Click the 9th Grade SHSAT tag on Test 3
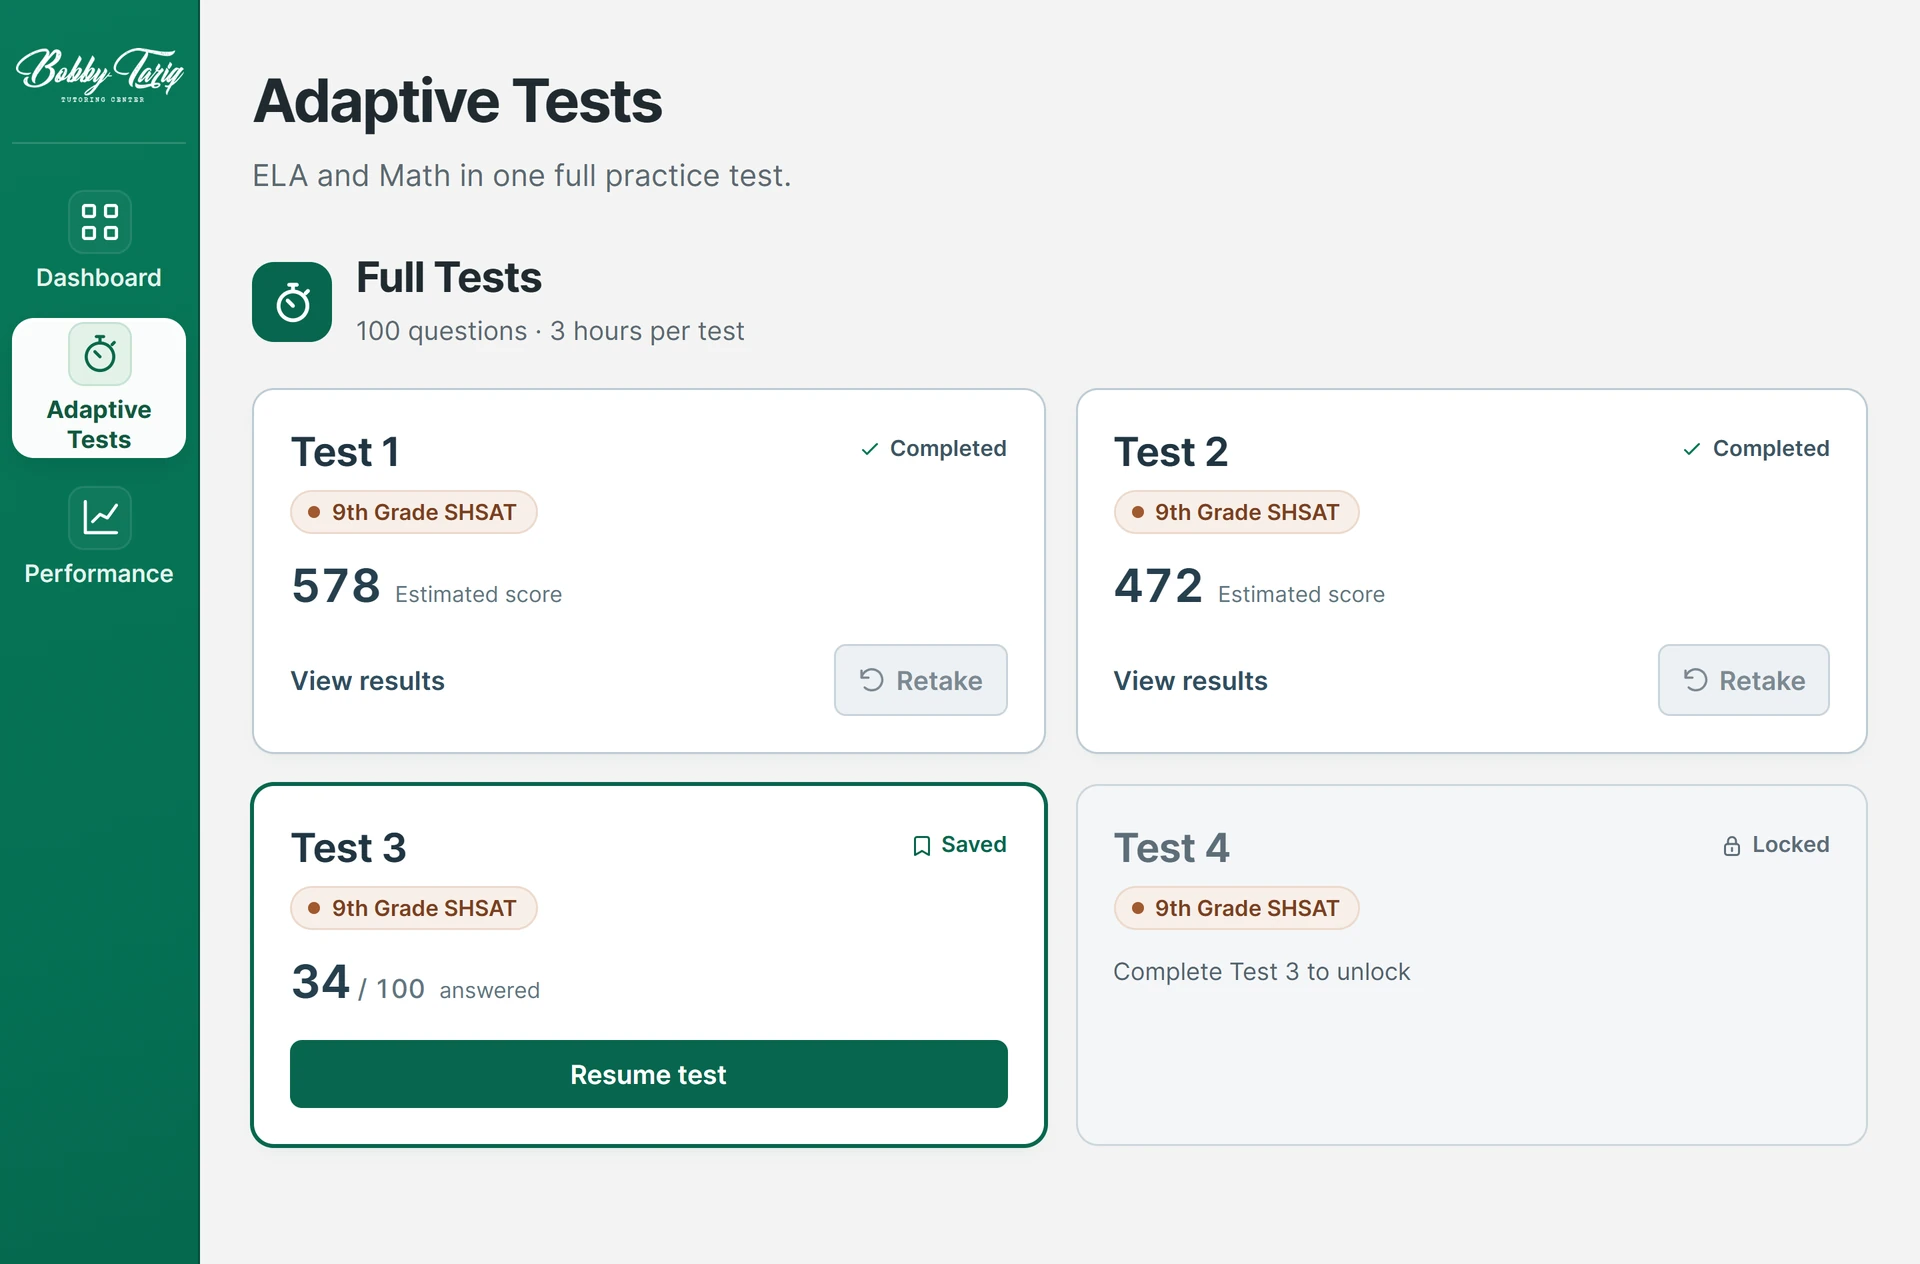This screenshot has width=1920, height=1264. click(x=414, y=908)
